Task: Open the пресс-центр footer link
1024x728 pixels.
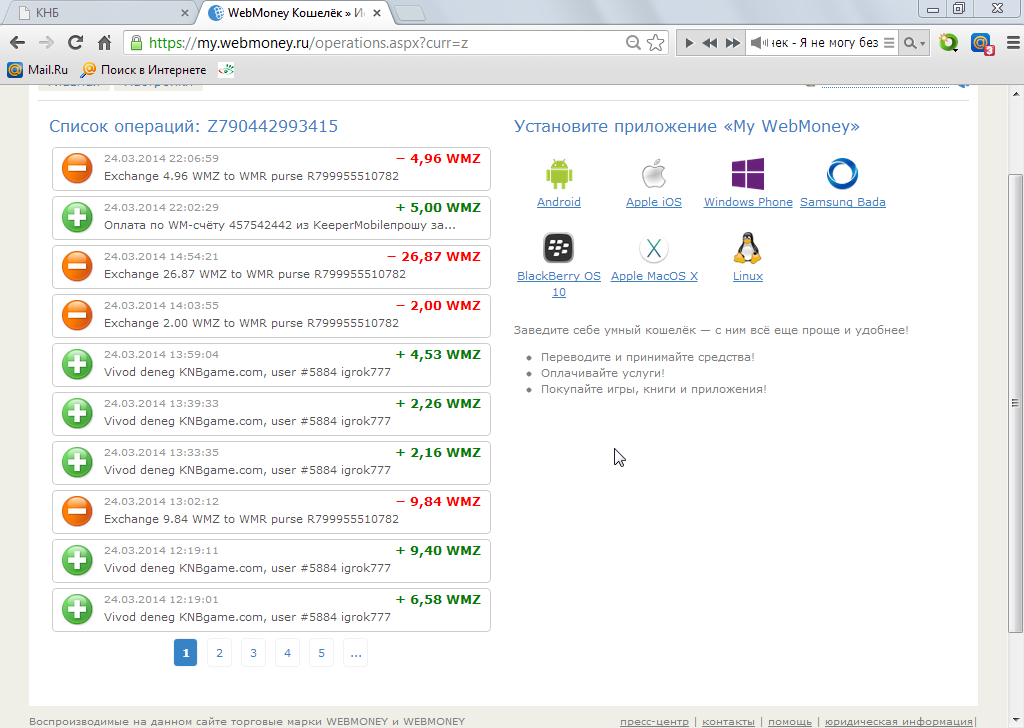Action: tap(654, 721)
